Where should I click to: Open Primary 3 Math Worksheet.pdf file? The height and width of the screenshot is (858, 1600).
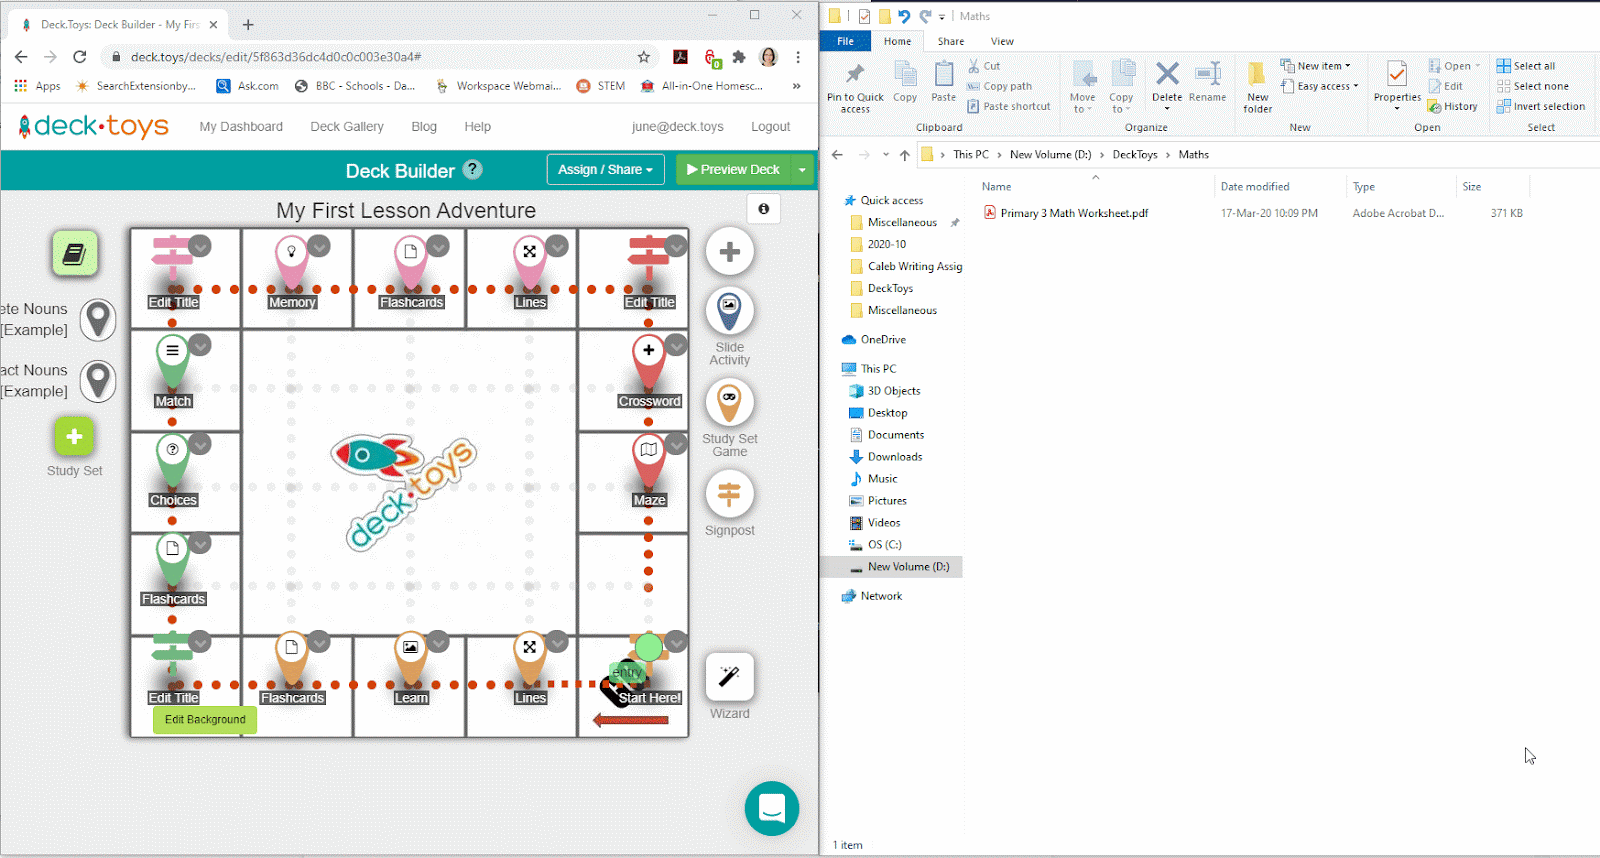coord(1074,213)
